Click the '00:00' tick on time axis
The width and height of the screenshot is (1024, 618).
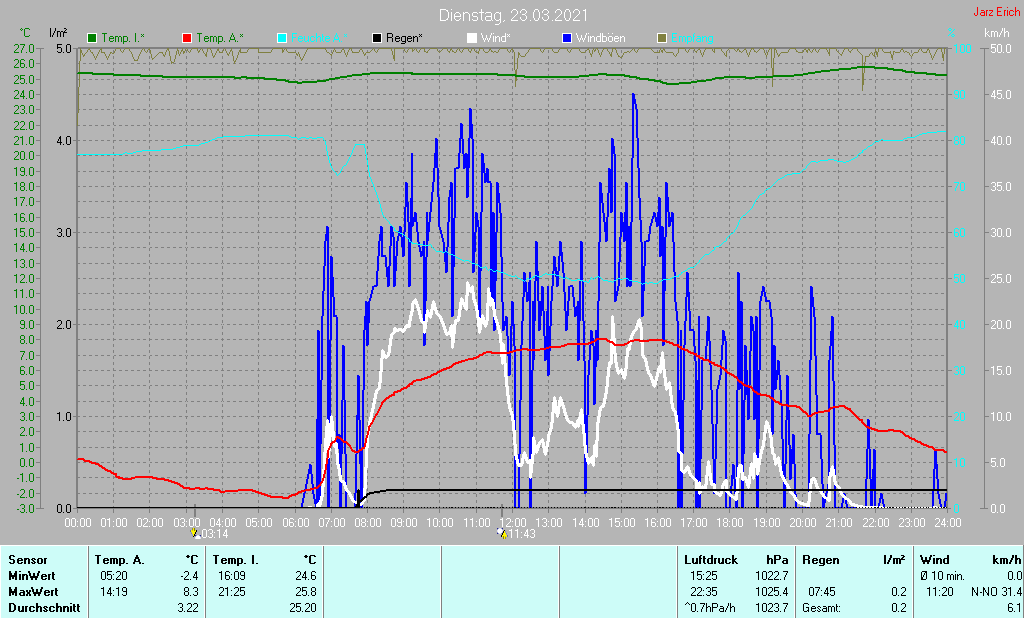coord(78,523)
